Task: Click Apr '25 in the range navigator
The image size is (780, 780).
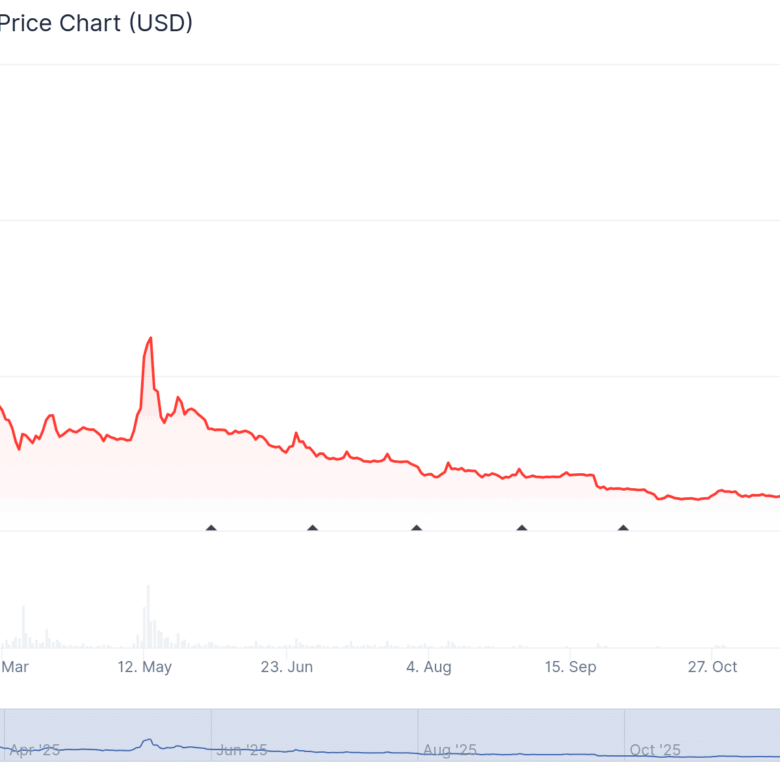Action: [x=35, y=749]
